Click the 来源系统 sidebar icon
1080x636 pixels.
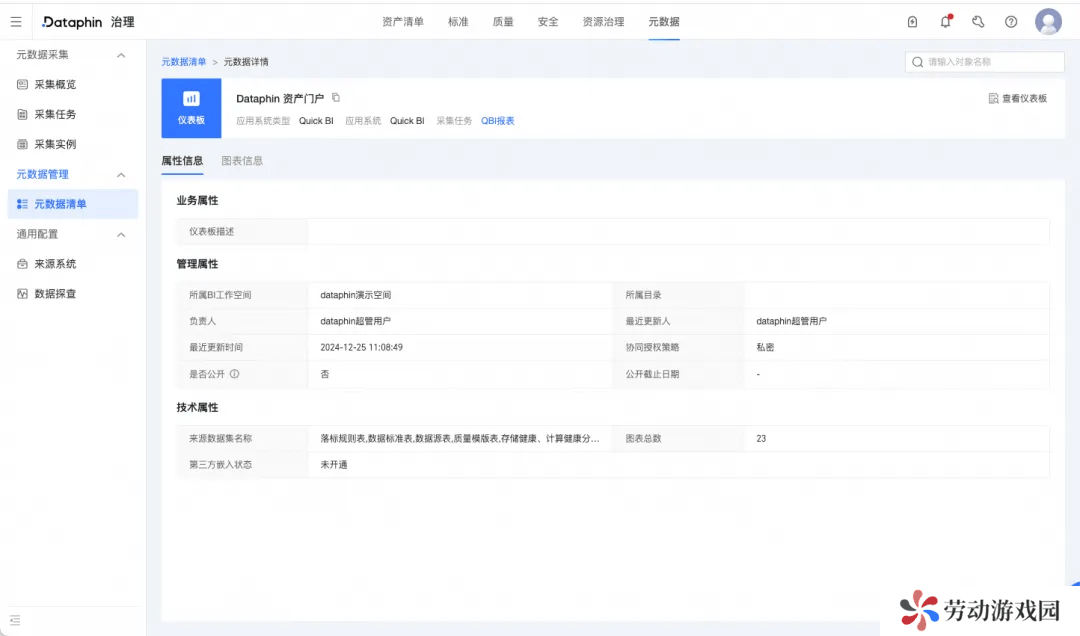(x=22, y=264)
